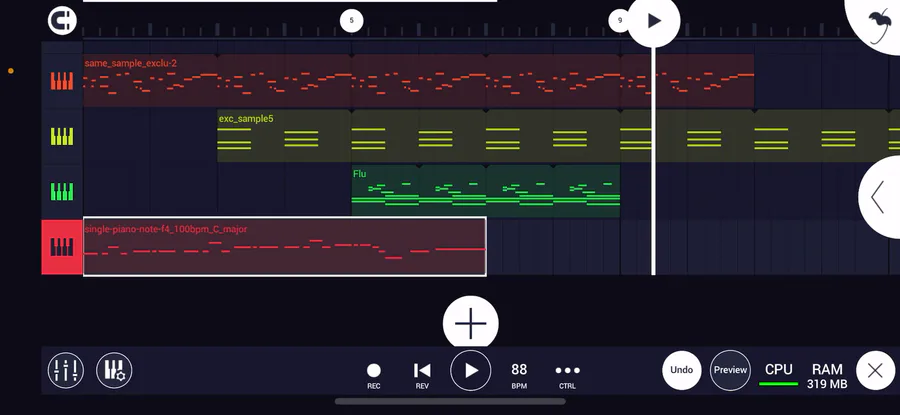Select the orange same_sample_exclu-2 track header
This screenshot has width=900, height=415.
[x=62, y=81]
